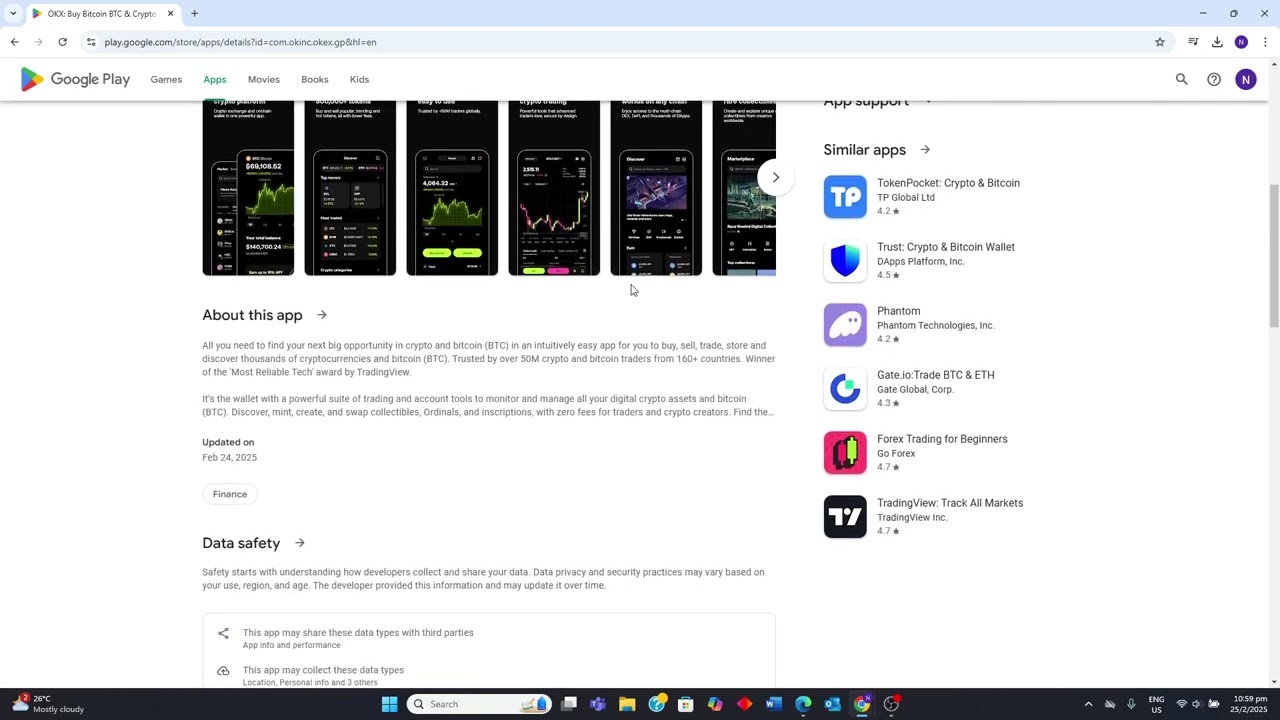This screenshot has height=720, width=1280.
Task: Click the Windows taskbar Search box
Action: pyautogui.click(x=480, y=704)
